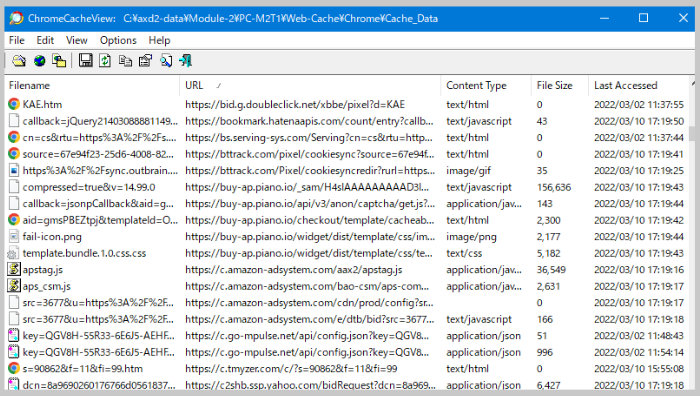The height and width of the screenshot is (396, 700).
Task: Sort by the Last Accessed column header
Action: point(638,85)
